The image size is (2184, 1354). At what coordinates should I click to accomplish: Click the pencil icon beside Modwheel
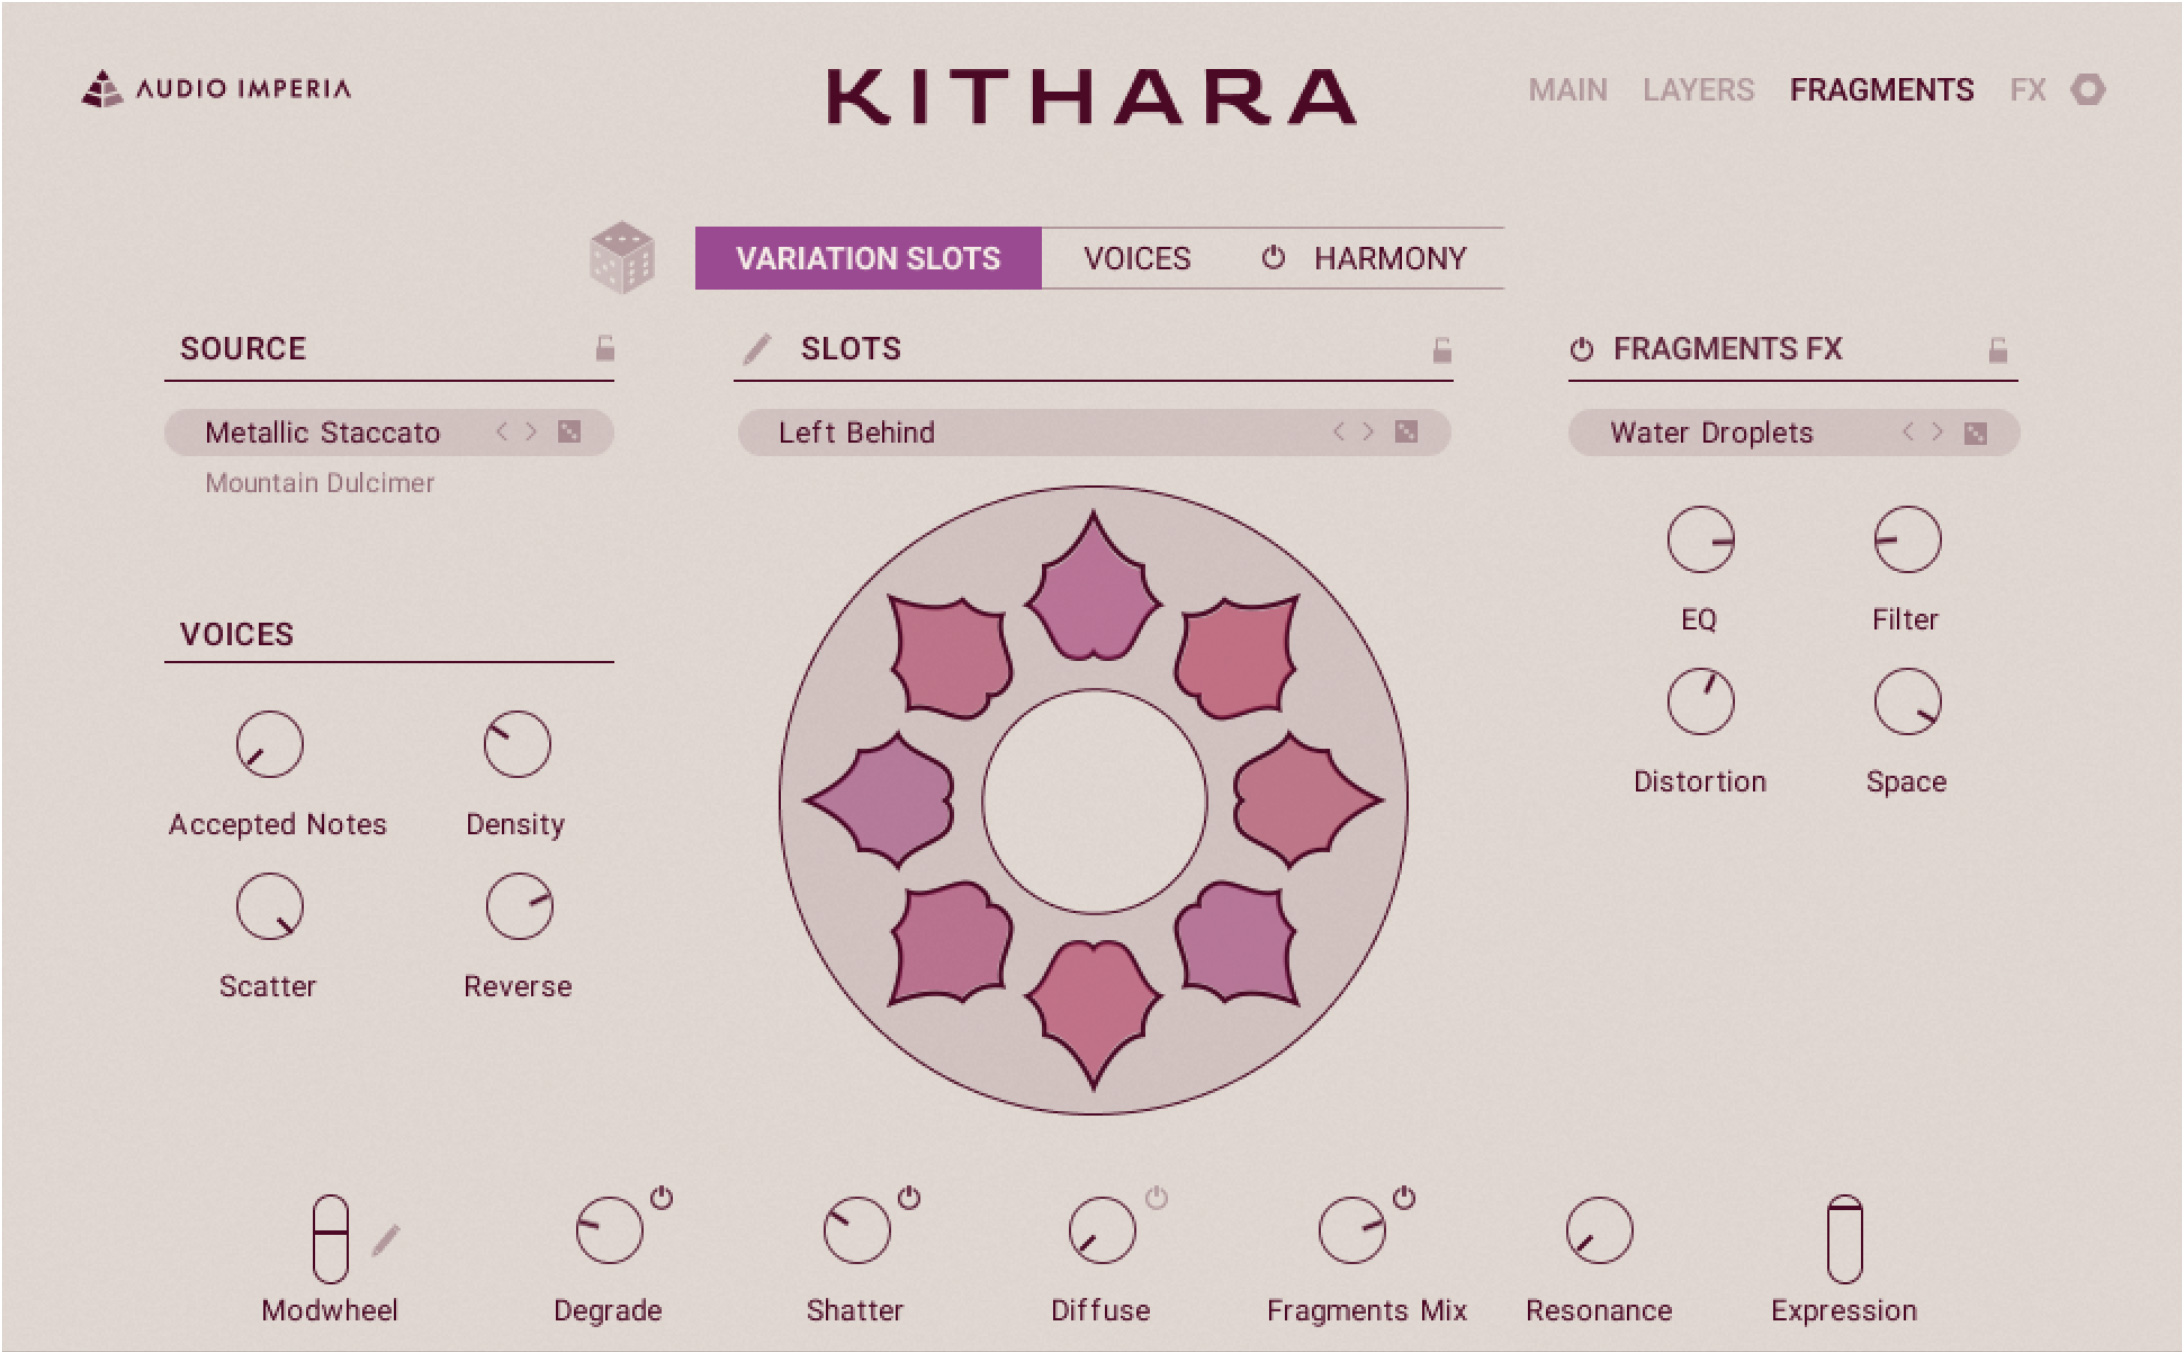(386, 1240)
